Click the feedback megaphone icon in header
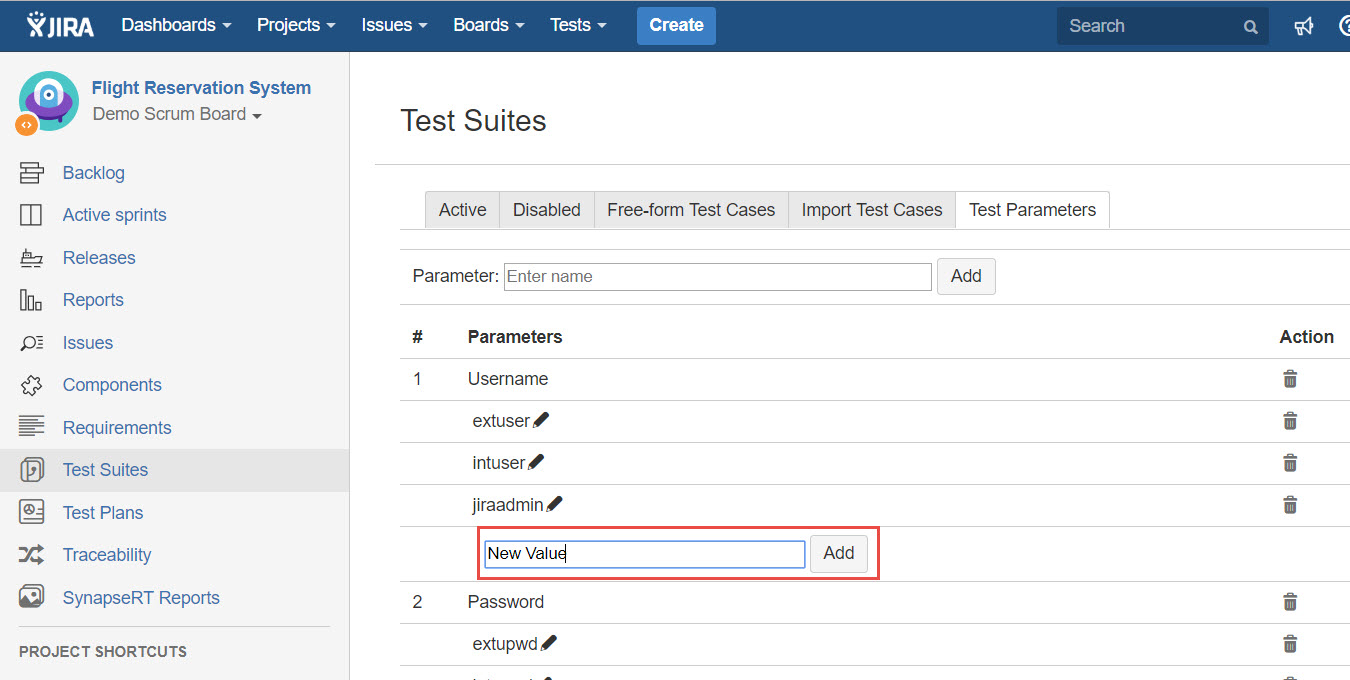Screen dimensions: 1350x680 [x=1304, y=26]
